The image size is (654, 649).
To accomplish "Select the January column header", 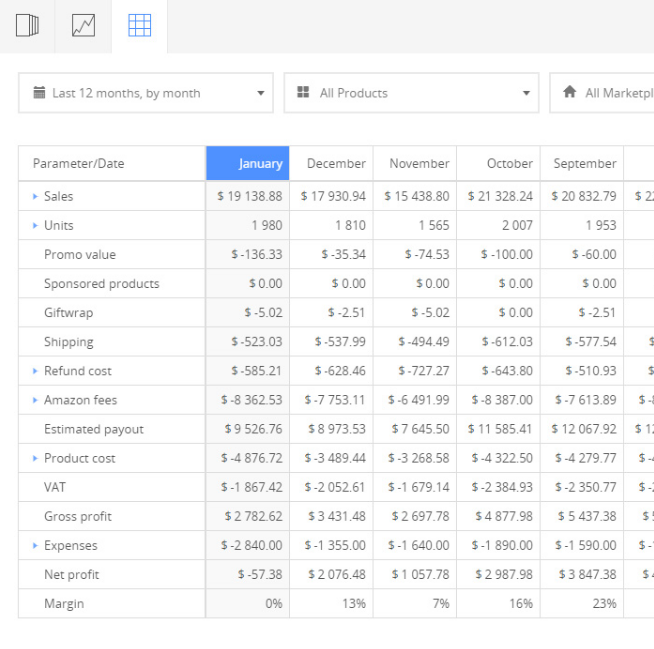I will [x=247, y=163].
